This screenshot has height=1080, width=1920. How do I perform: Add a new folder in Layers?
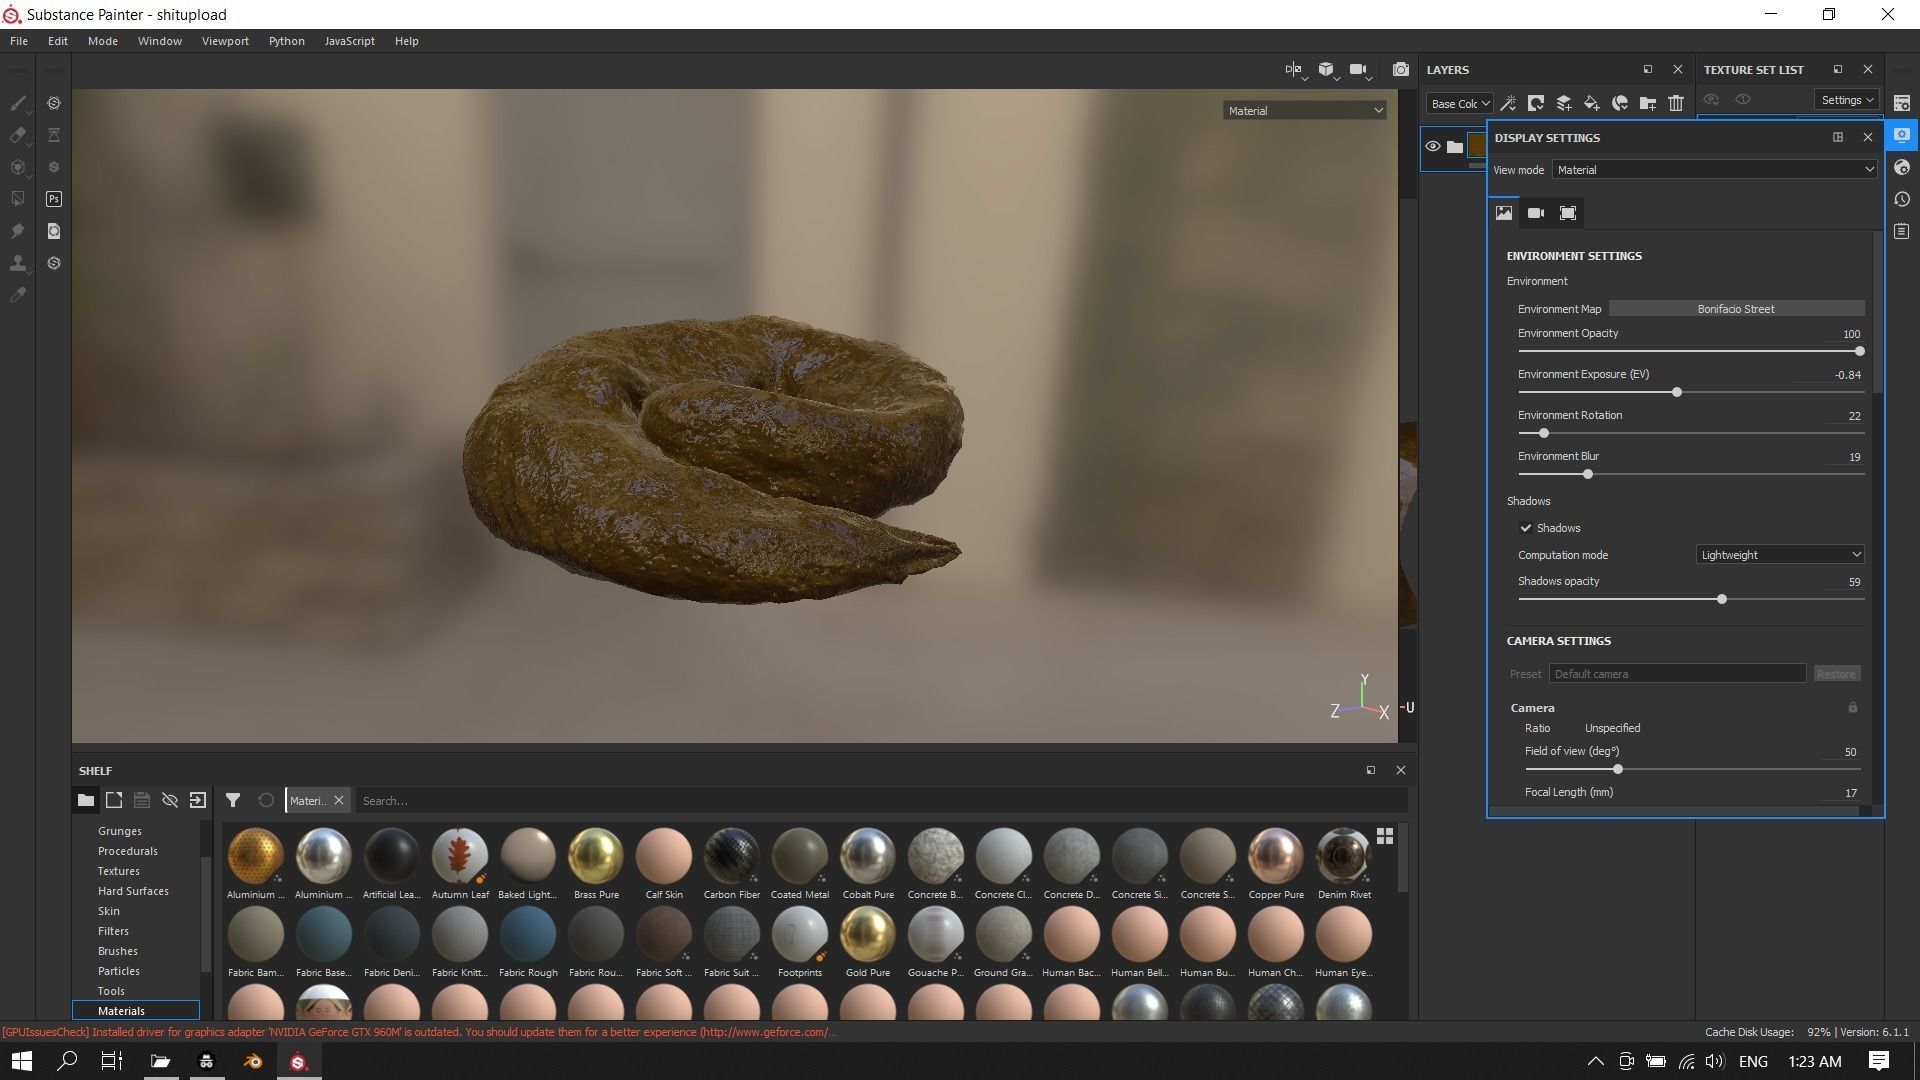click(x=1648, y=103)
